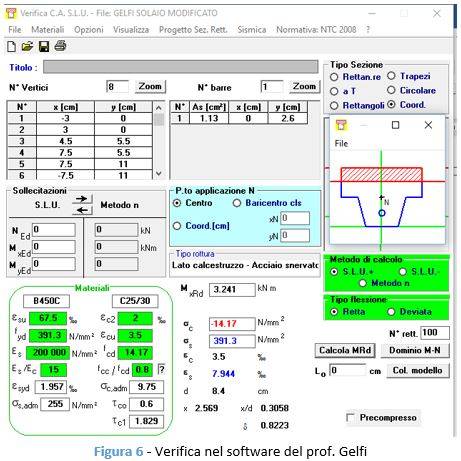The image size is (461, 461).
Task: Click the M xEd S.L.U. input field
Action: coord(54,247)
